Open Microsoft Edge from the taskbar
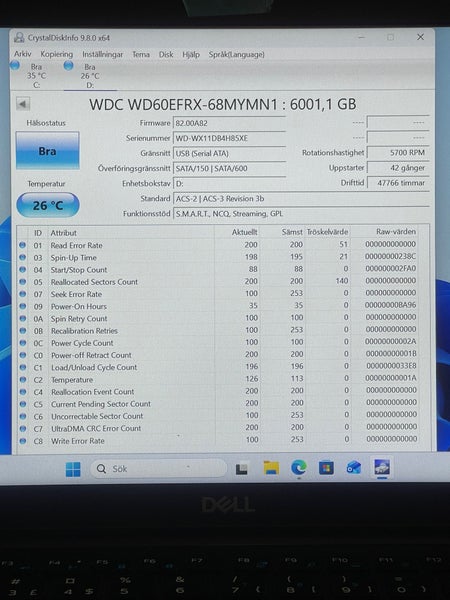Image resolution: width=450 pixels, height=600 pixels. tap(298, 468)
